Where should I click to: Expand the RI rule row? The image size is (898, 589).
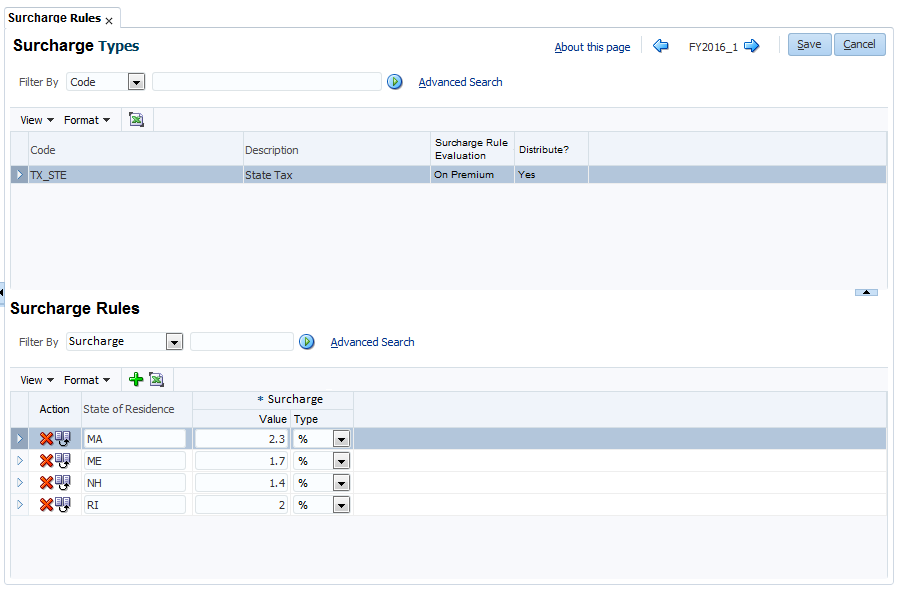19,505
